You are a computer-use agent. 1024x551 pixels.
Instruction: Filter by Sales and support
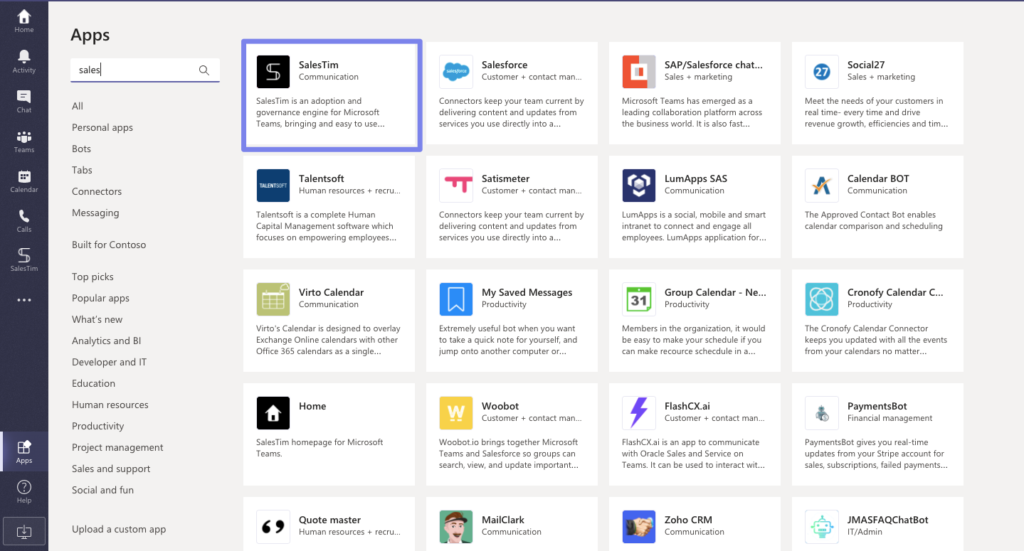coord(110,469)
